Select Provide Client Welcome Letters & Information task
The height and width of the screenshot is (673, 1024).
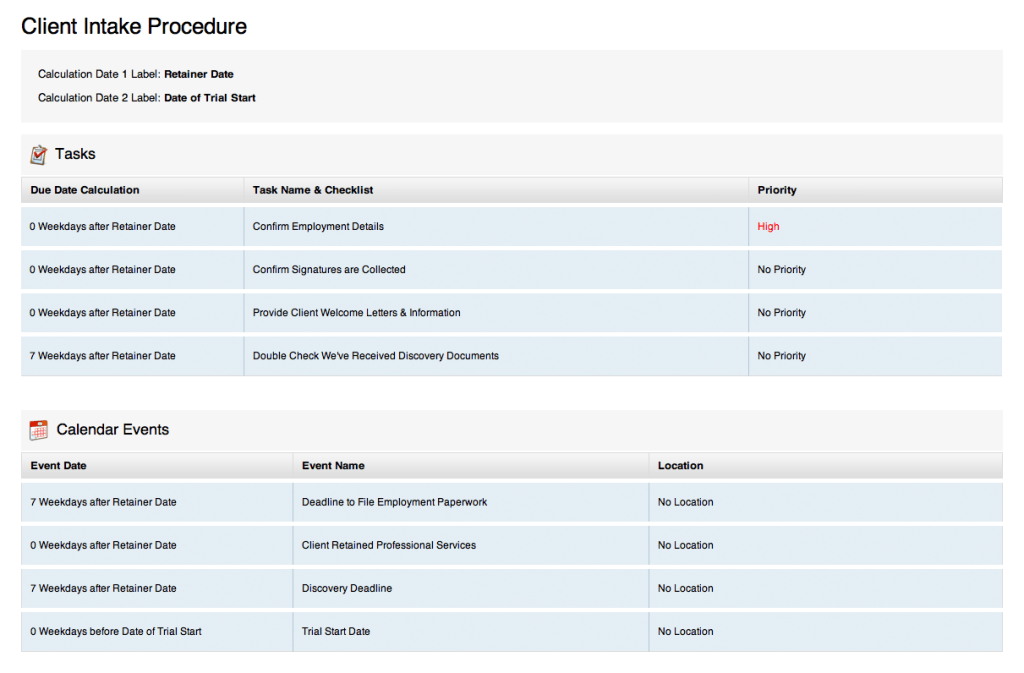tap(356, 313)
